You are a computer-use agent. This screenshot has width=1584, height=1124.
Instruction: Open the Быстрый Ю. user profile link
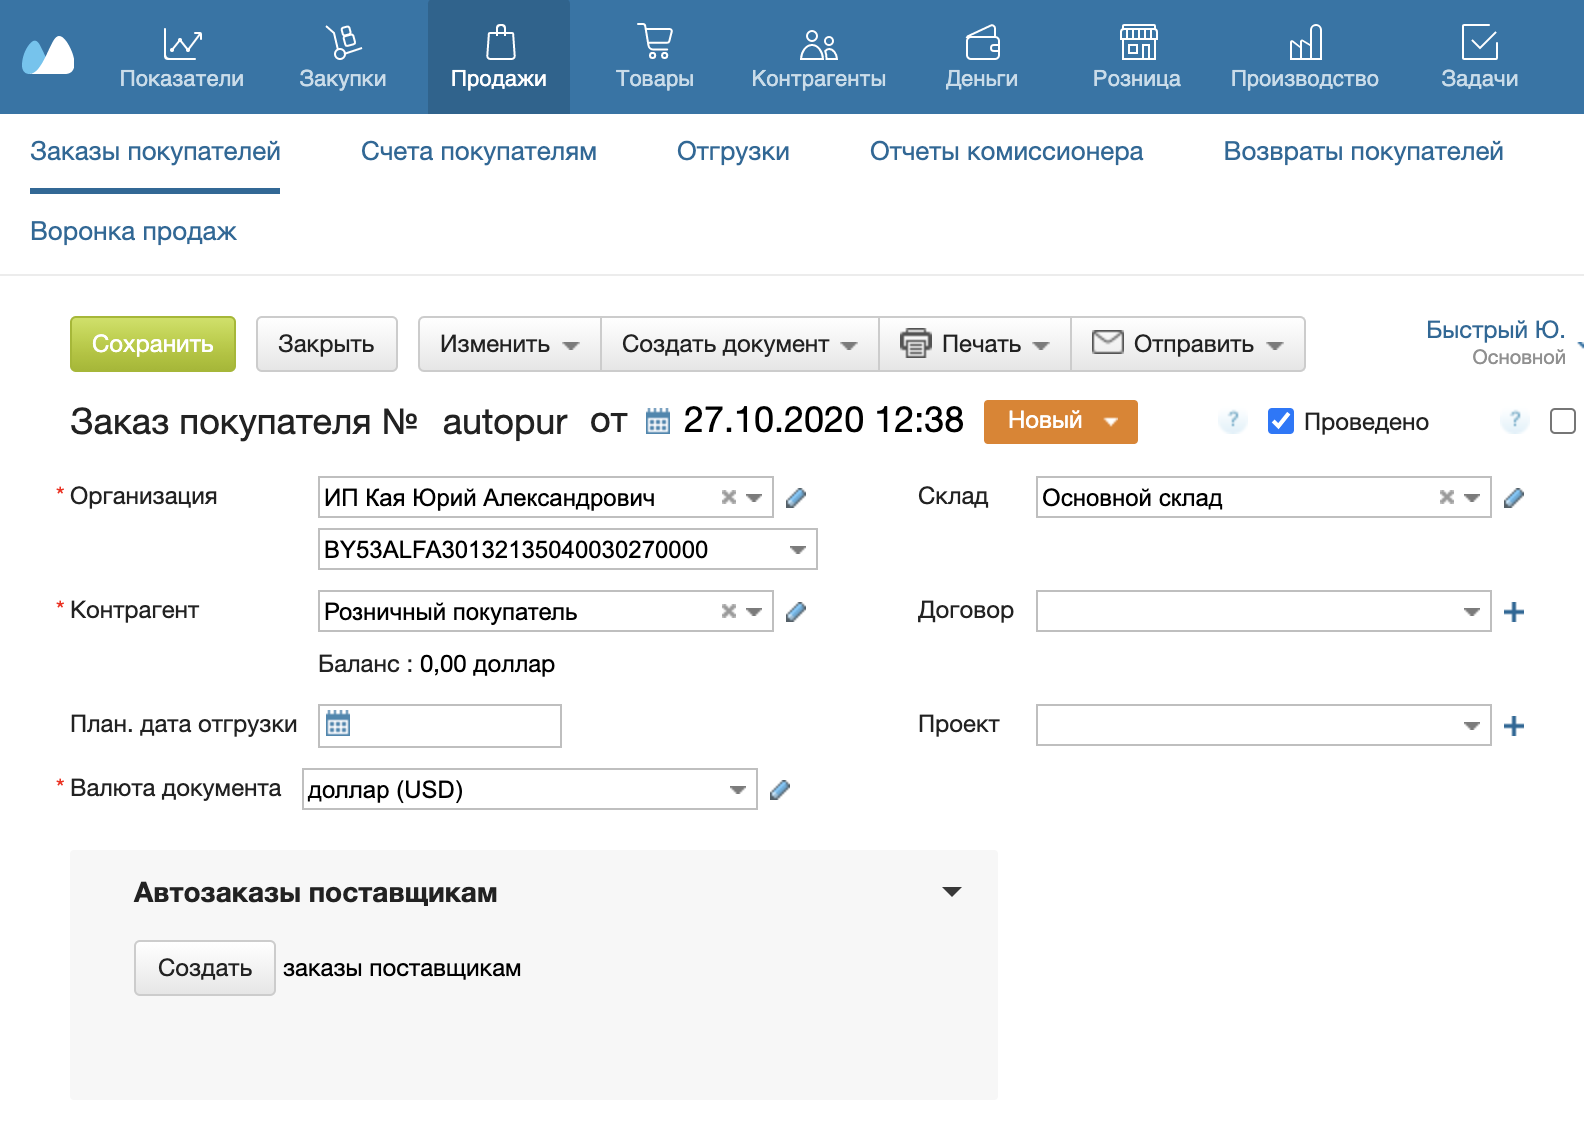(1495, 329)
